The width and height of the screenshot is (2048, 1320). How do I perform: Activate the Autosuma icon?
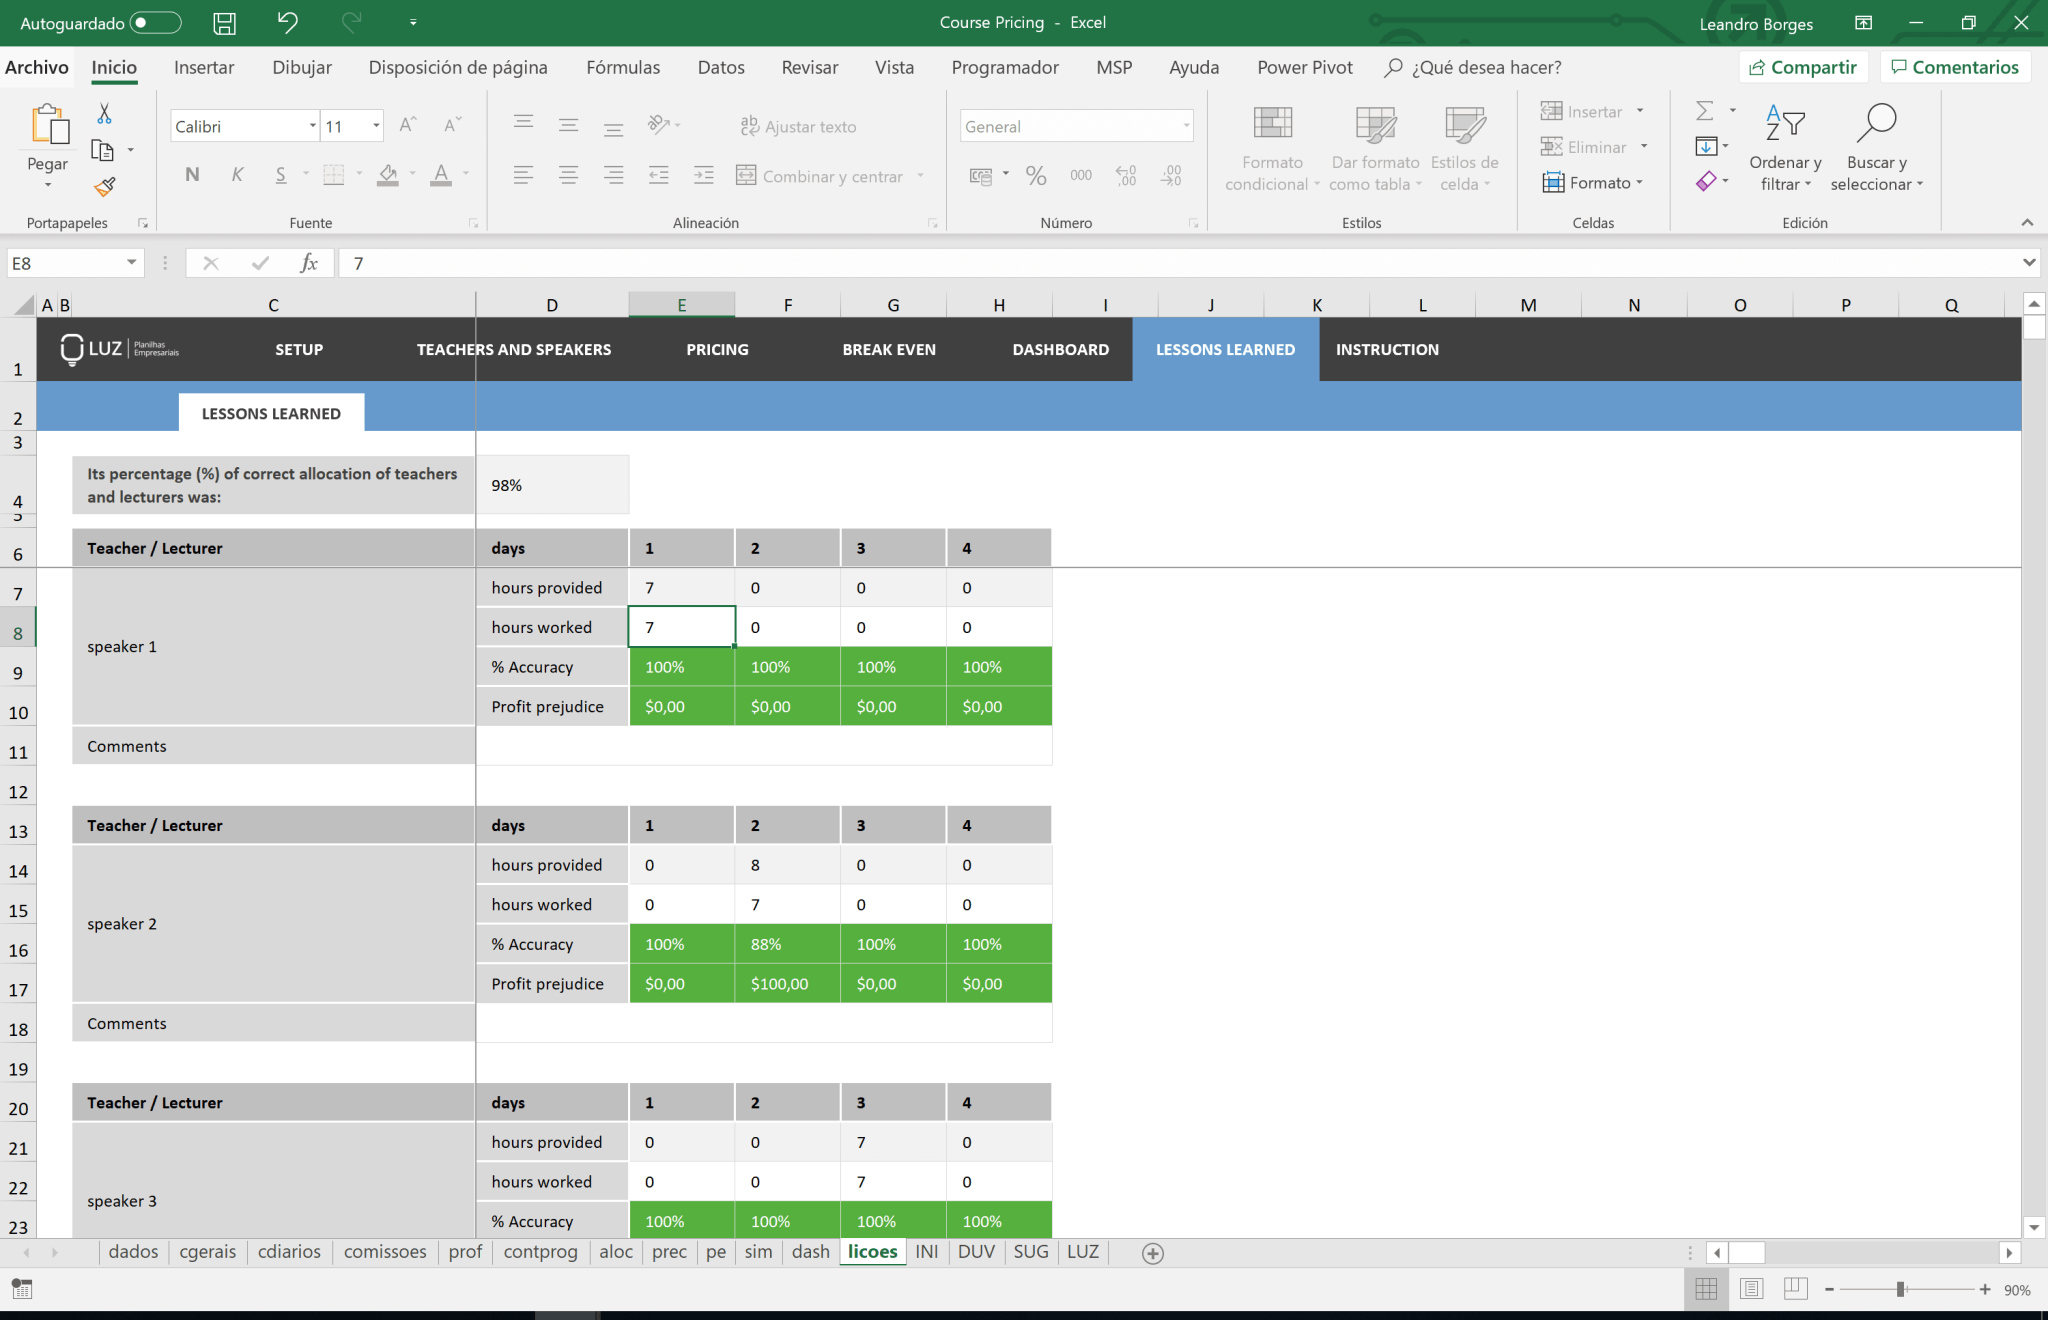[1707, 110]
